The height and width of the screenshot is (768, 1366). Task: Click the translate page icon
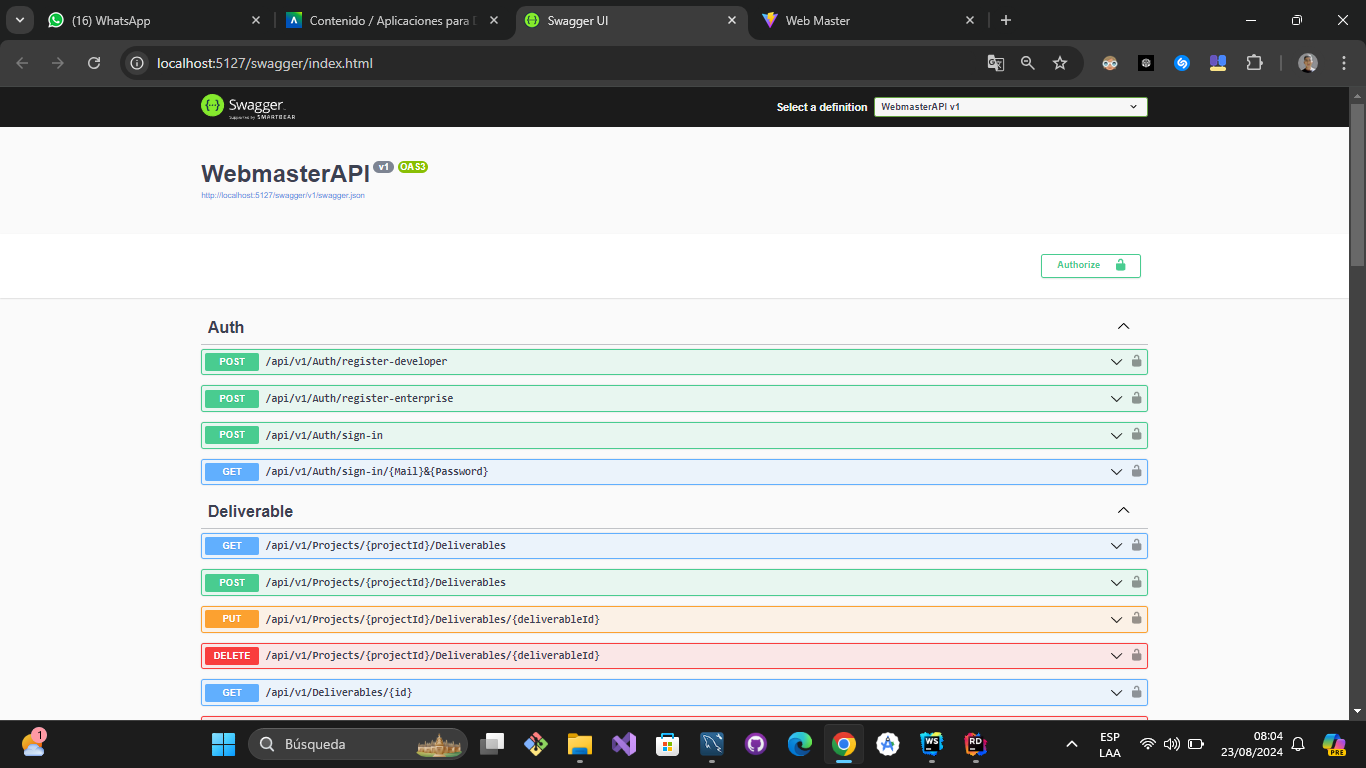tap(995, 63)
